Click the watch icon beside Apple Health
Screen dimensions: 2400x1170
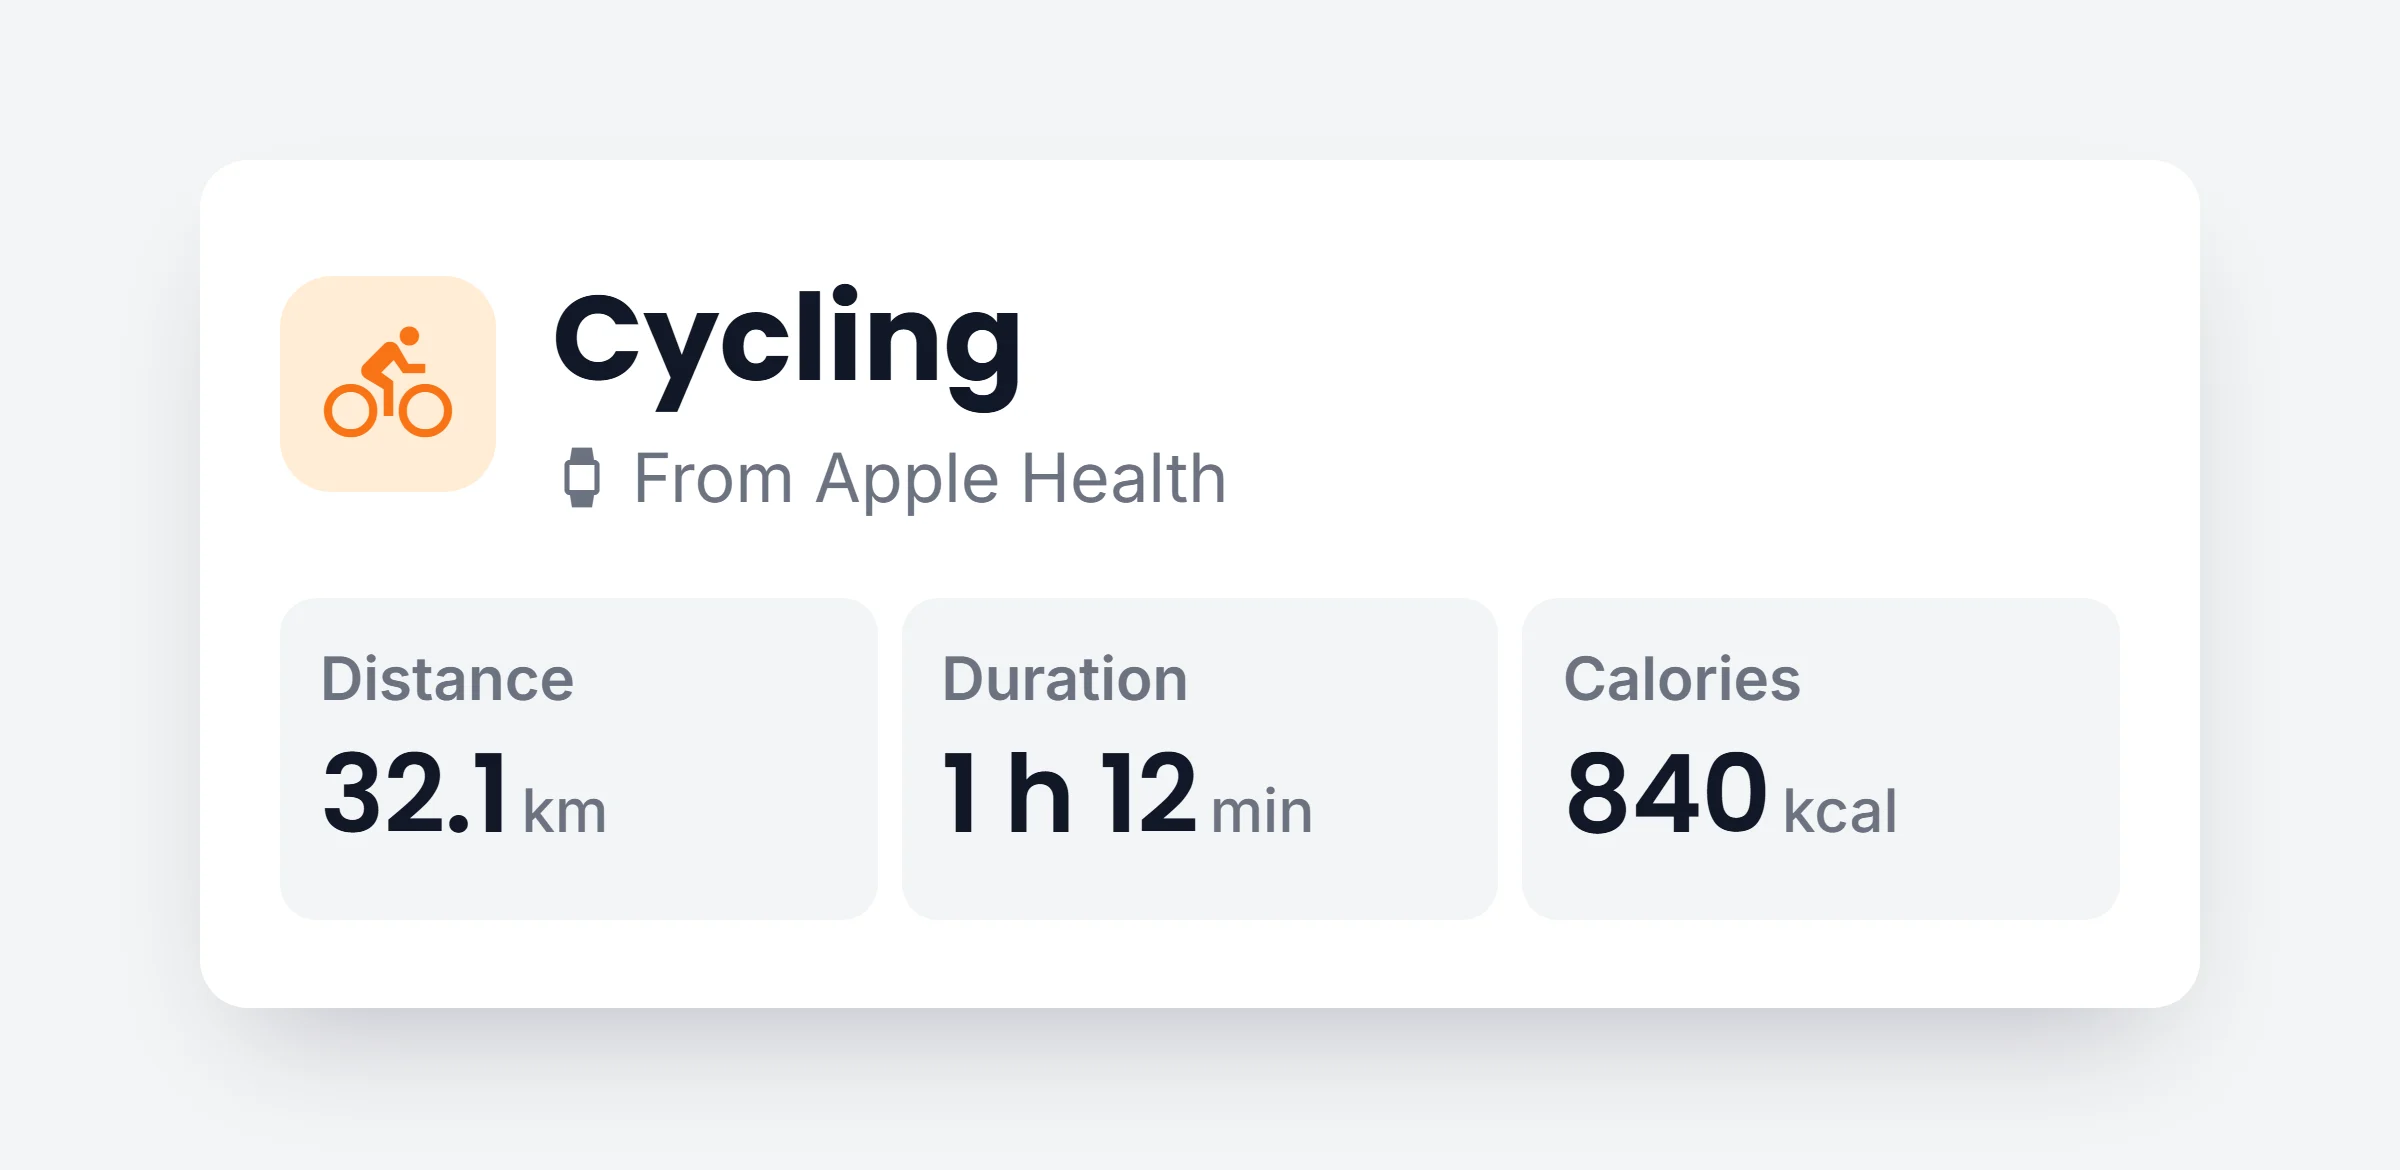[582, 478]
